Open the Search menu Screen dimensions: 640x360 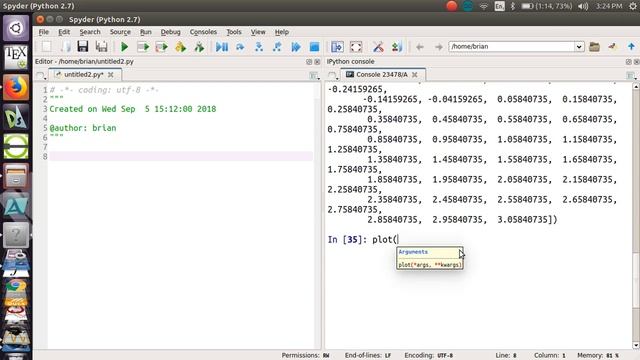coord(90,32)
